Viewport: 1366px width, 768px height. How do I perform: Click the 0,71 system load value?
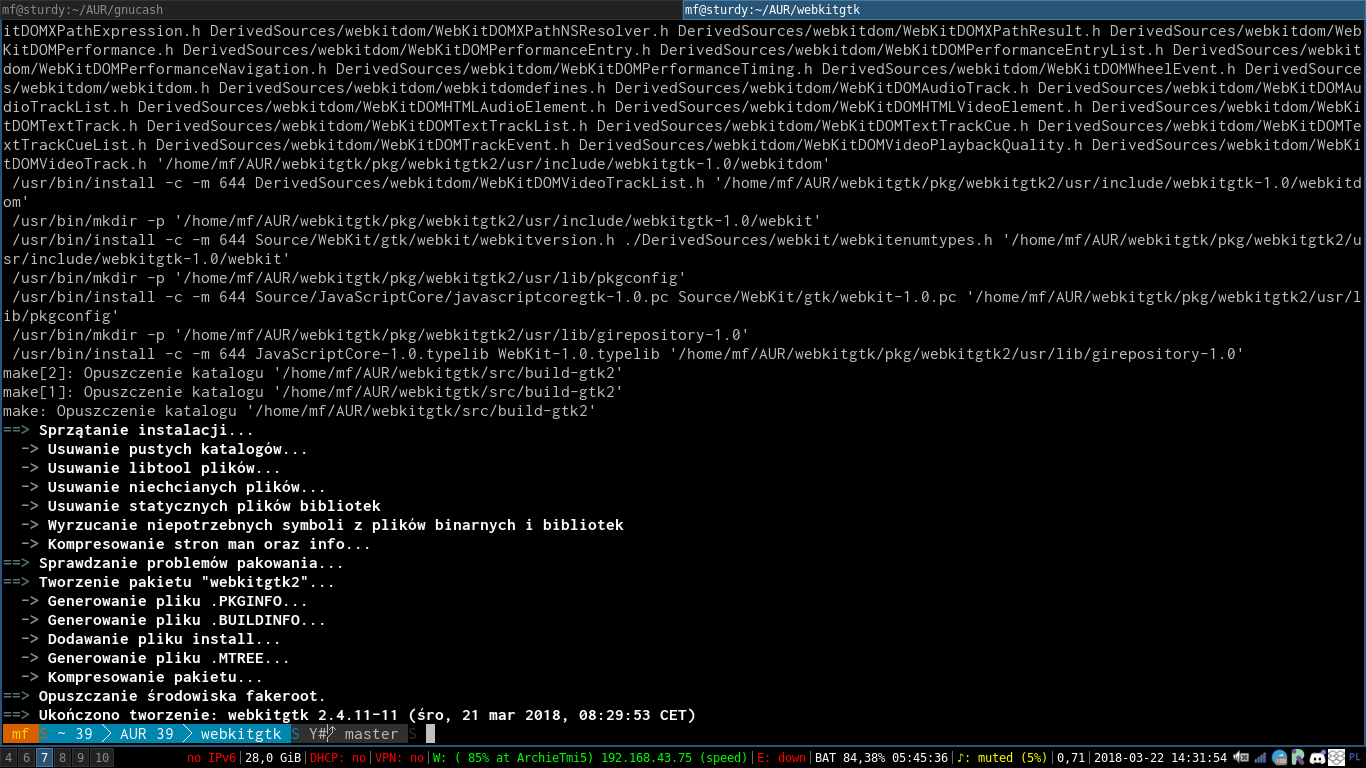pos(1071,758)
